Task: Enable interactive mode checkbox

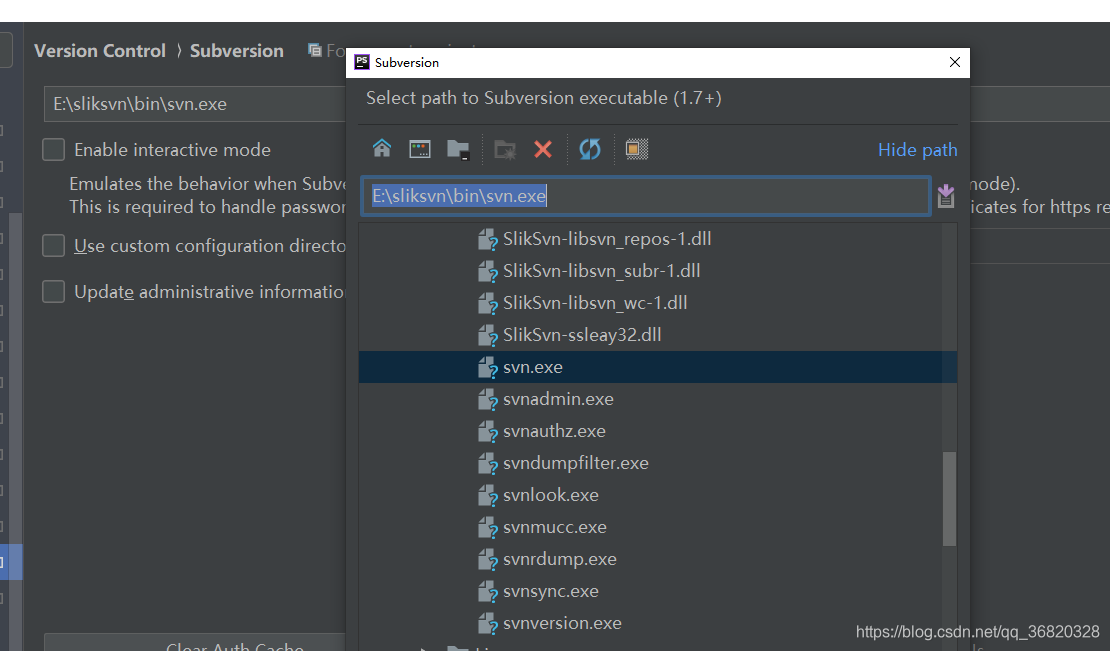Action: coord(54,150)
